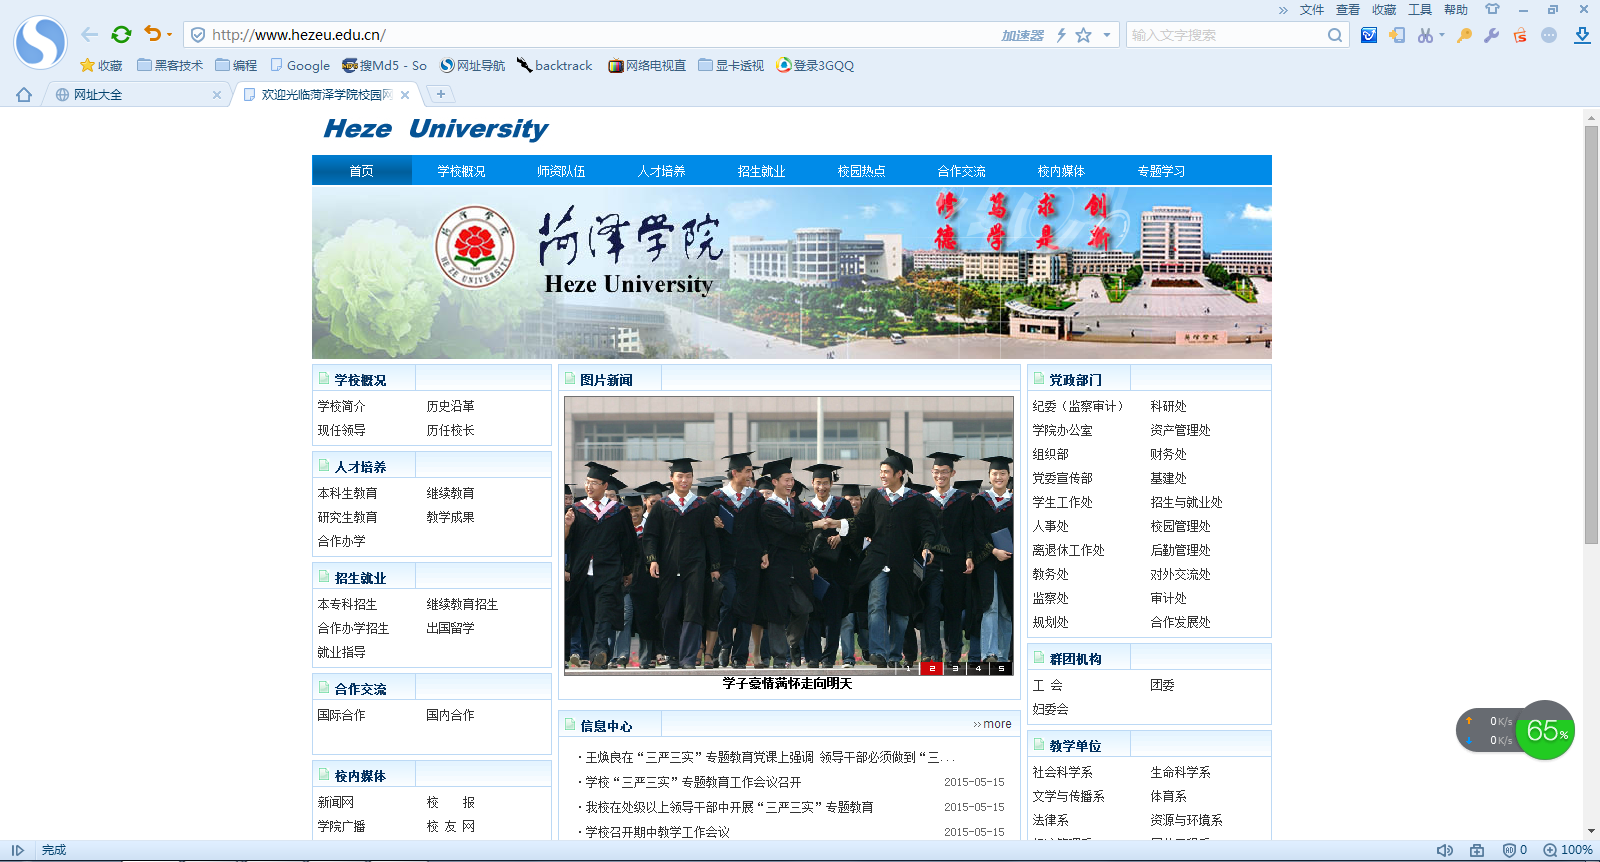Go back with the back arrow
This screenshot has width=1600, height=862.
point(90,34)
